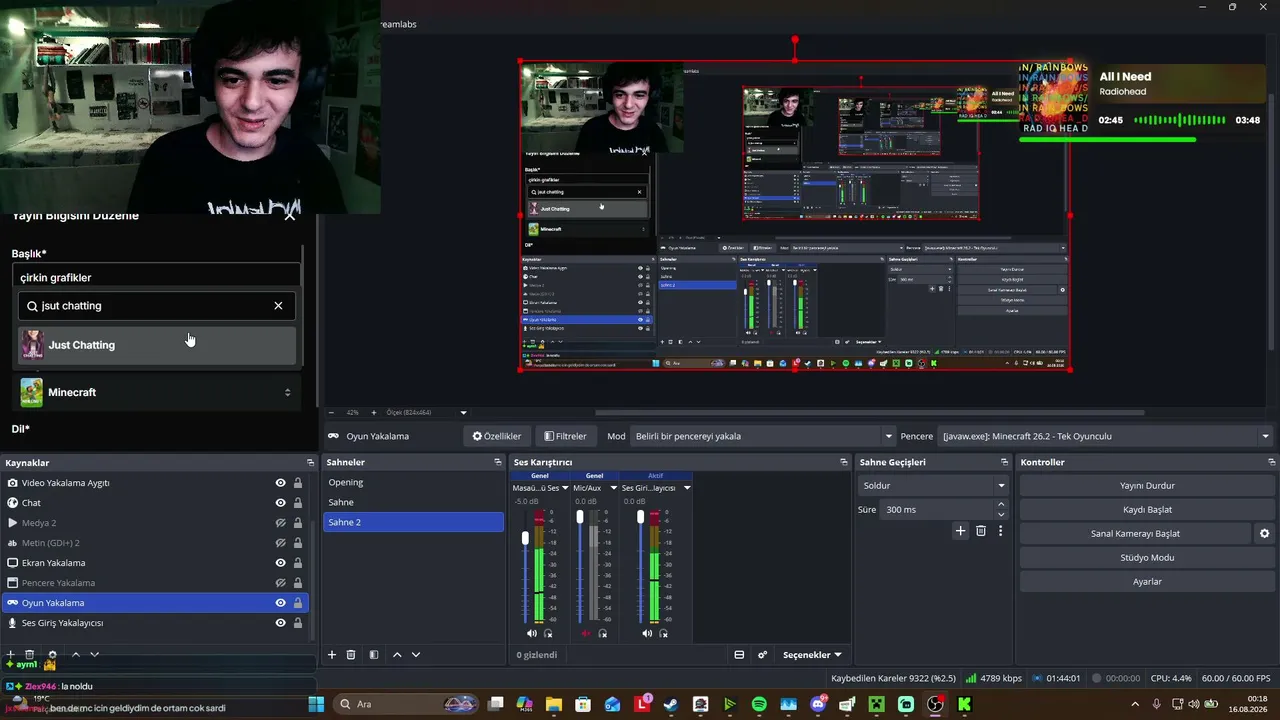Undock the Ses Karıştırıcı panel
The height and width of the screenshot is (720, 1280).
[843, 462]
